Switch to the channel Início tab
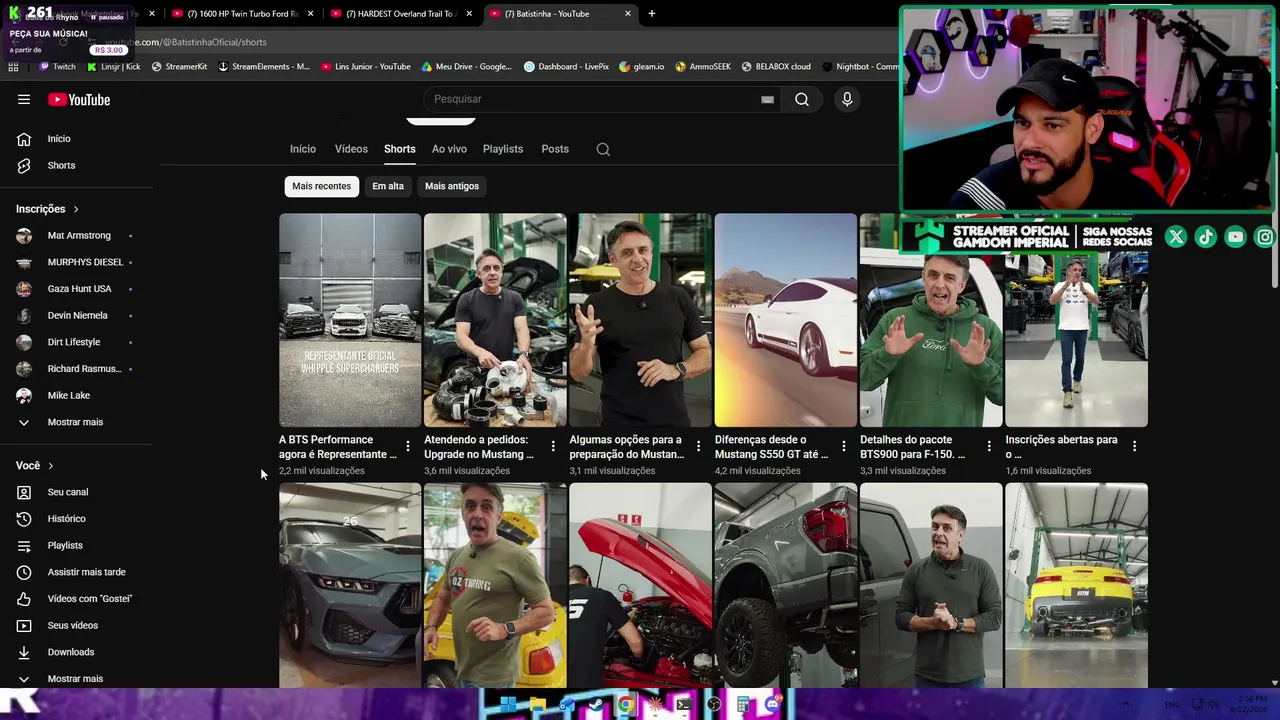The height and width of the screenshot is (720, 1280). click(303, 149)
